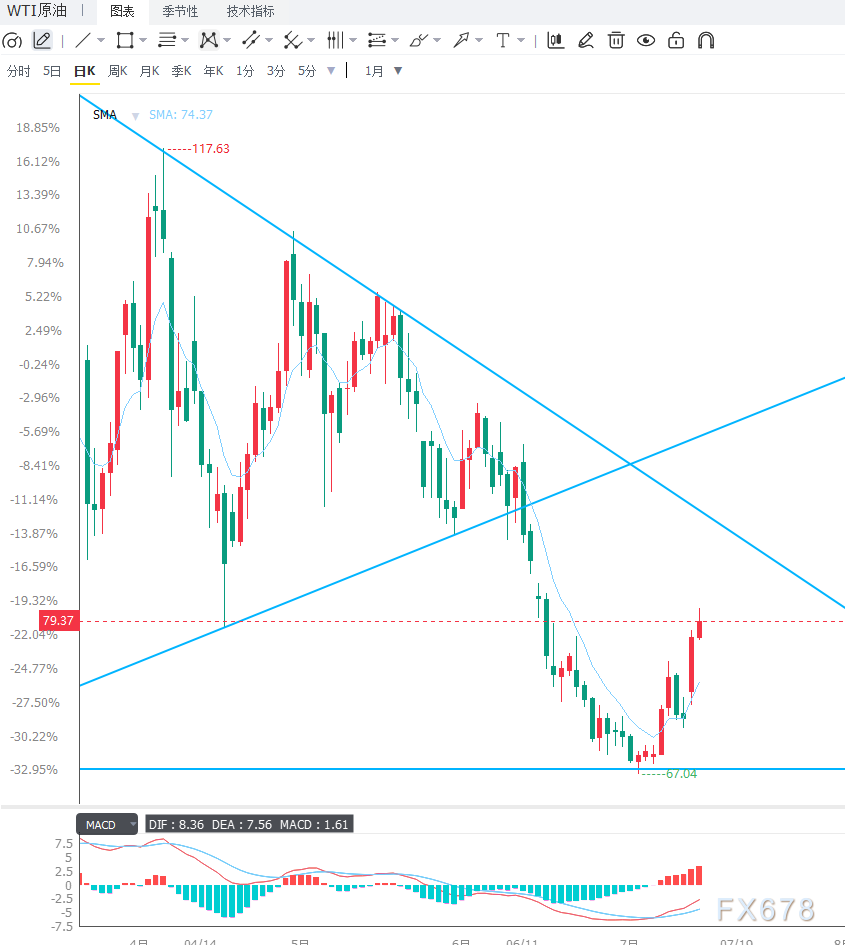Click the spiral indicator icon in toolbar
The image size is (845, 945).
pyautogui.click(x=12, y=40)
